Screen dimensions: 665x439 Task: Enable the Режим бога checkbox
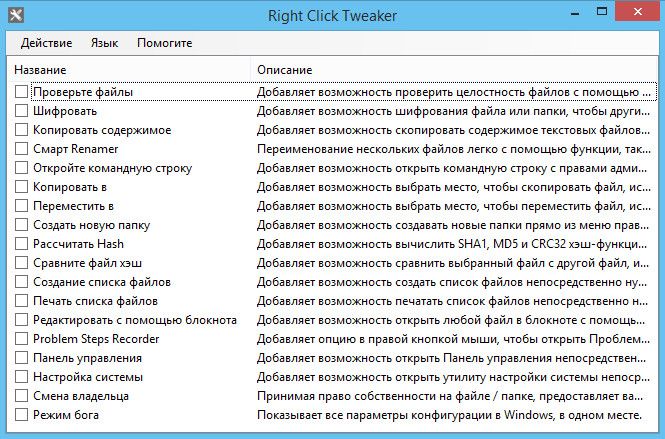tap(23, 415)
